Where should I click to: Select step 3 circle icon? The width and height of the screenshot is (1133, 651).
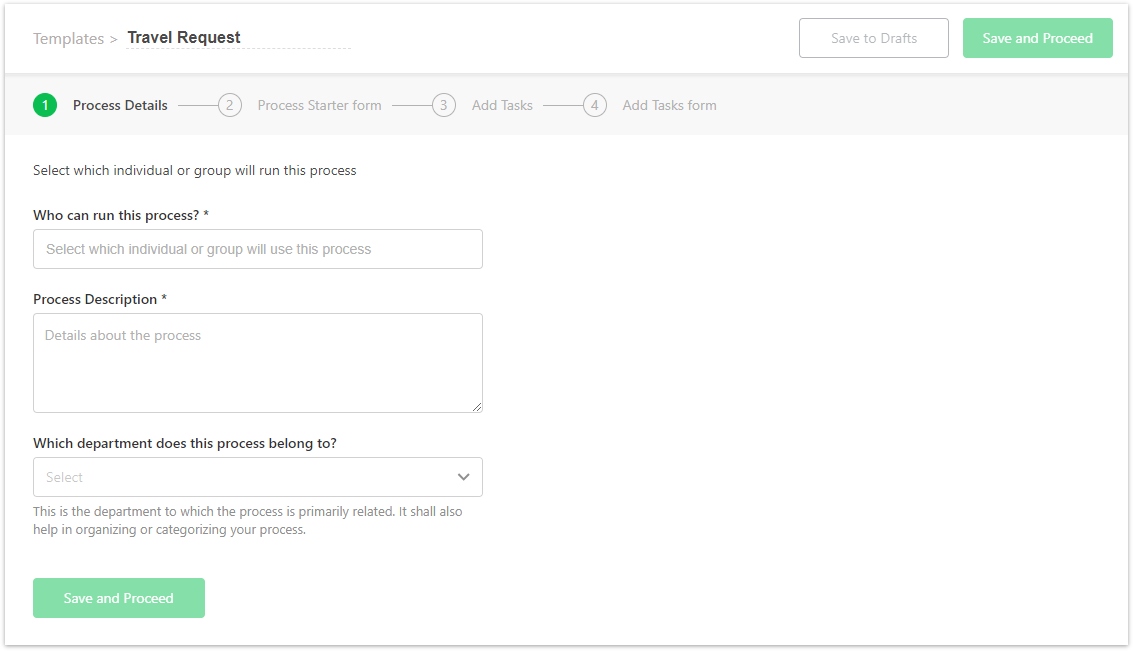pos(444,105)
